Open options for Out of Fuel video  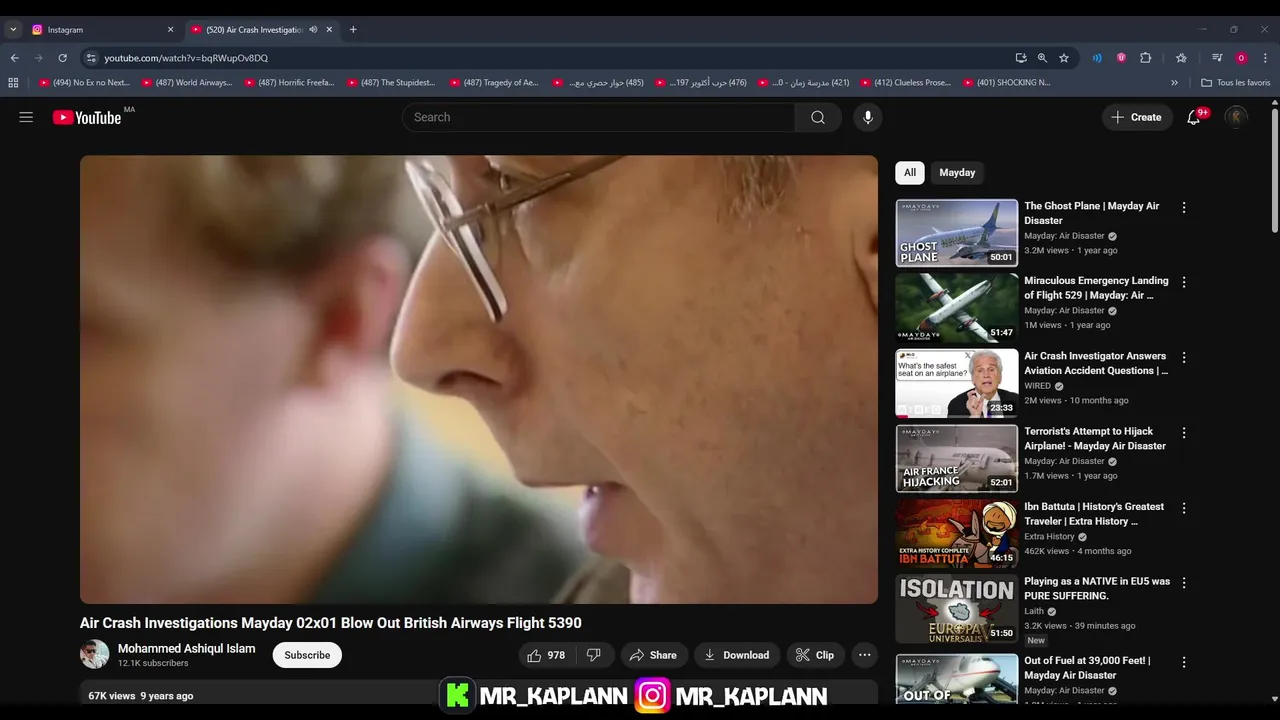pyautogui.click(x=1184, y=662)
